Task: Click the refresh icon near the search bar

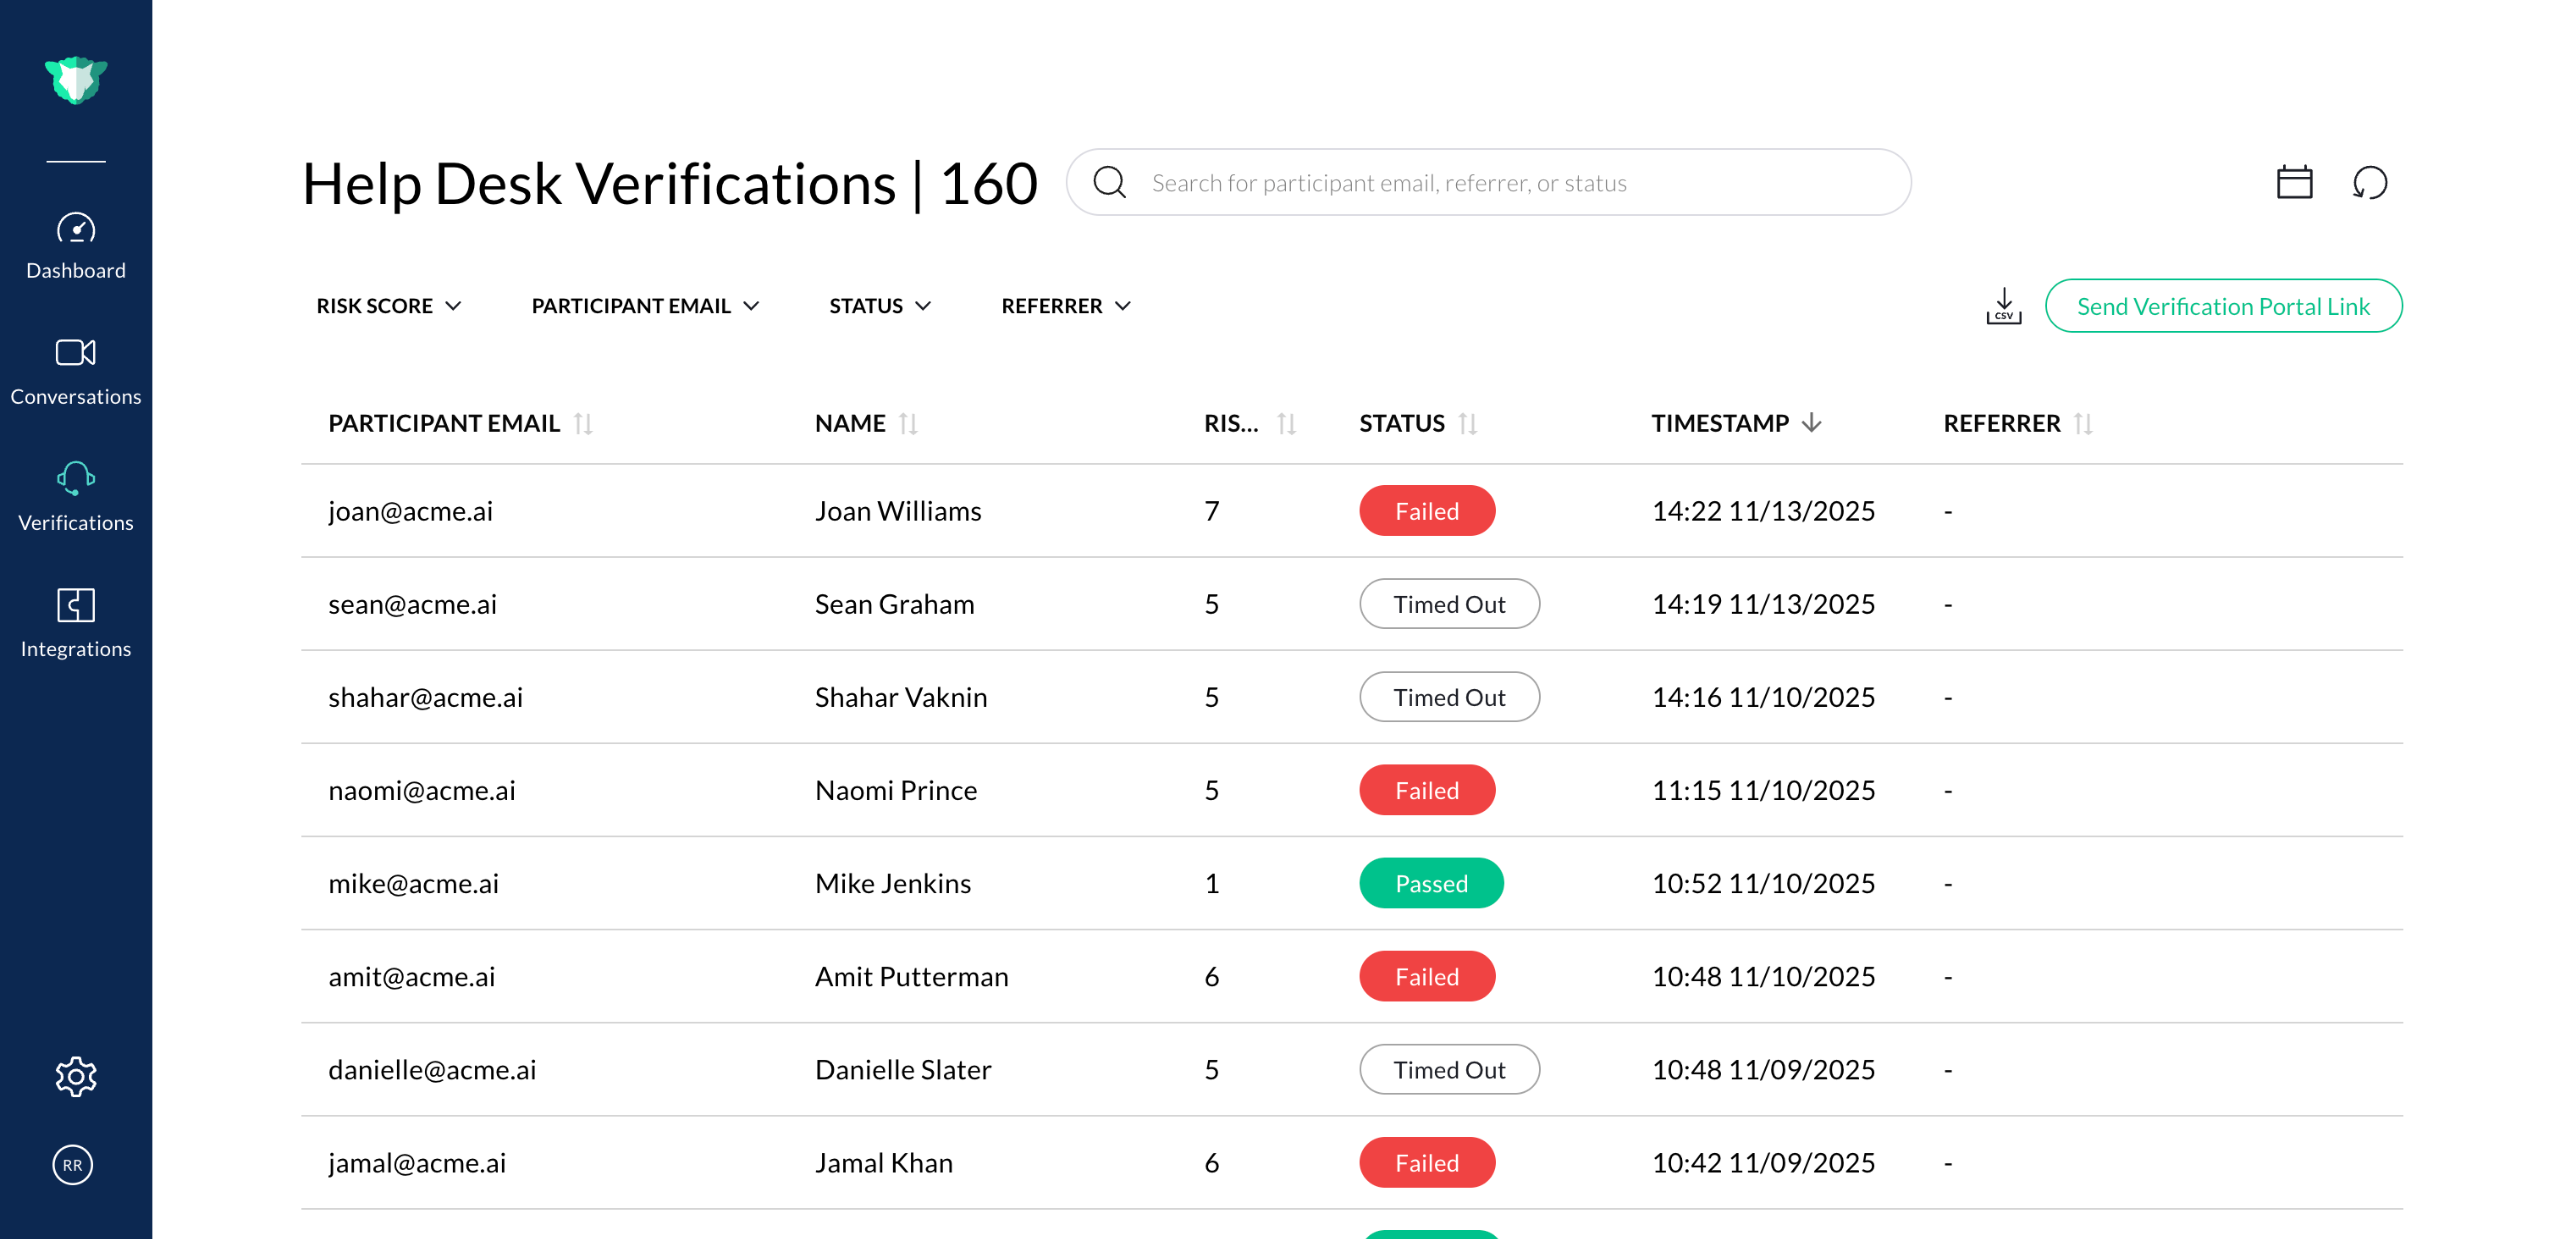Action: point(2369,183)
